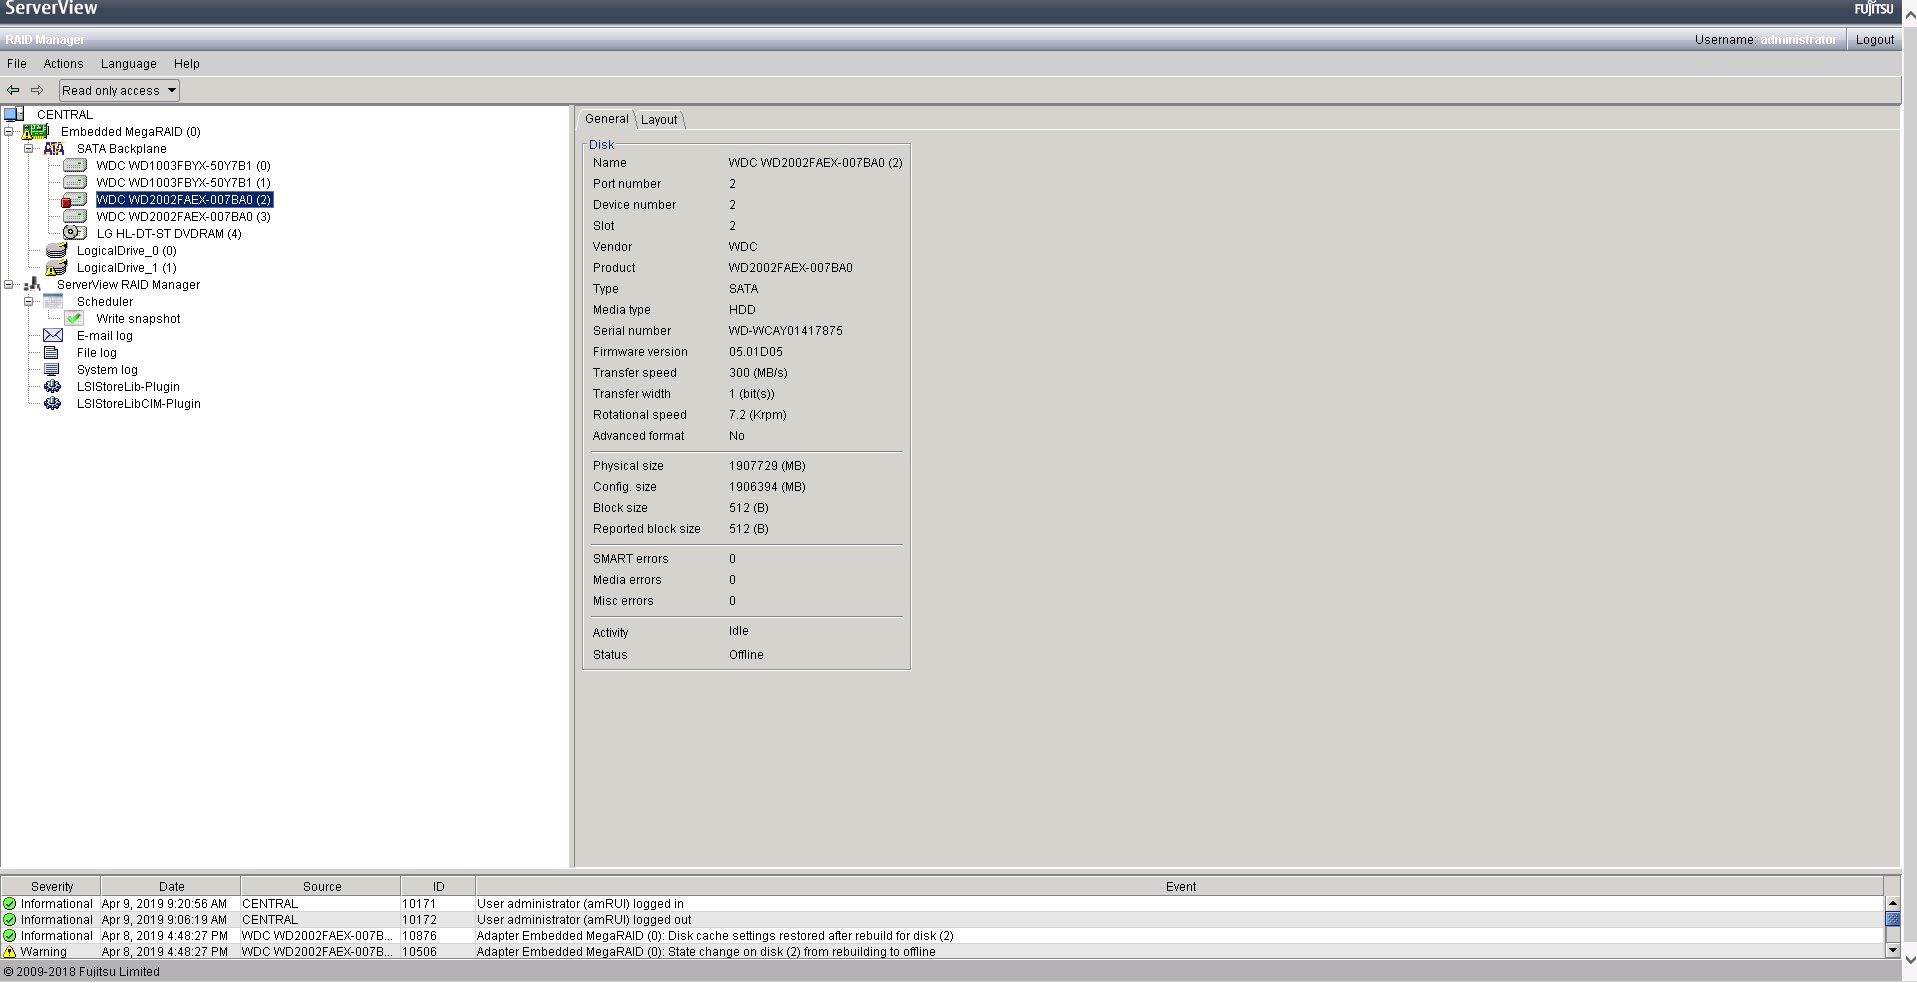Sort event log by Source column
This screenshot has height=983, width=1917.
(x=321, y=886)
